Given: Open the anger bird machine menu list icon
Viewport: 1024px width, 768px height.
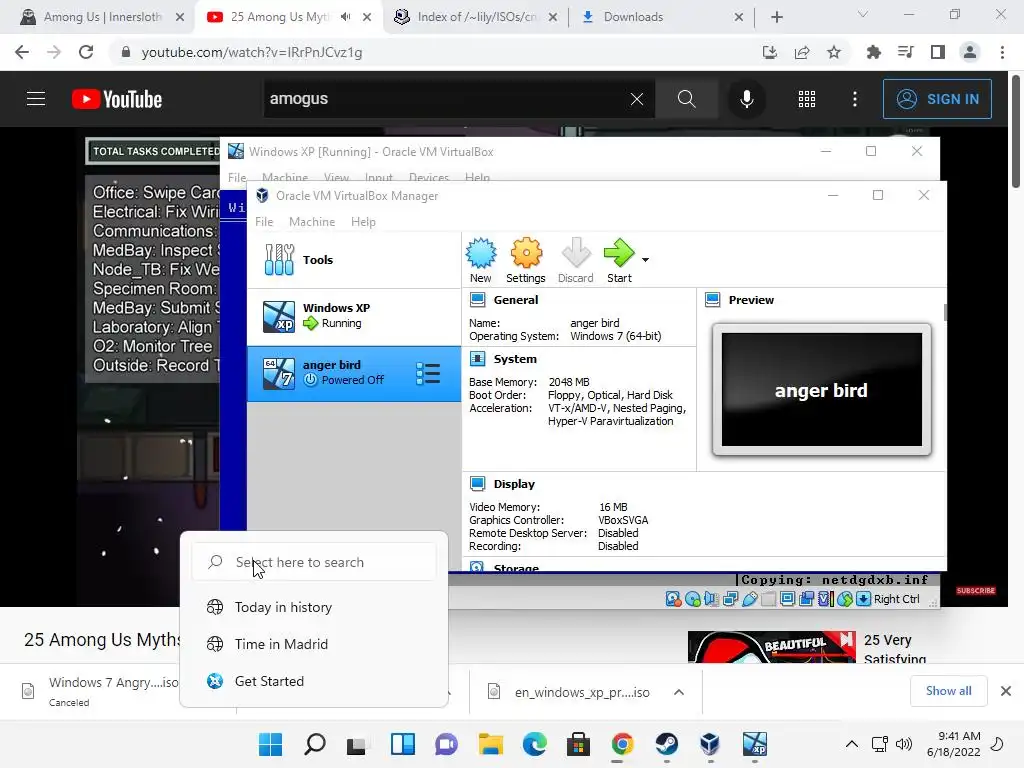Looking at the screenshot, I should pos(428,374).
